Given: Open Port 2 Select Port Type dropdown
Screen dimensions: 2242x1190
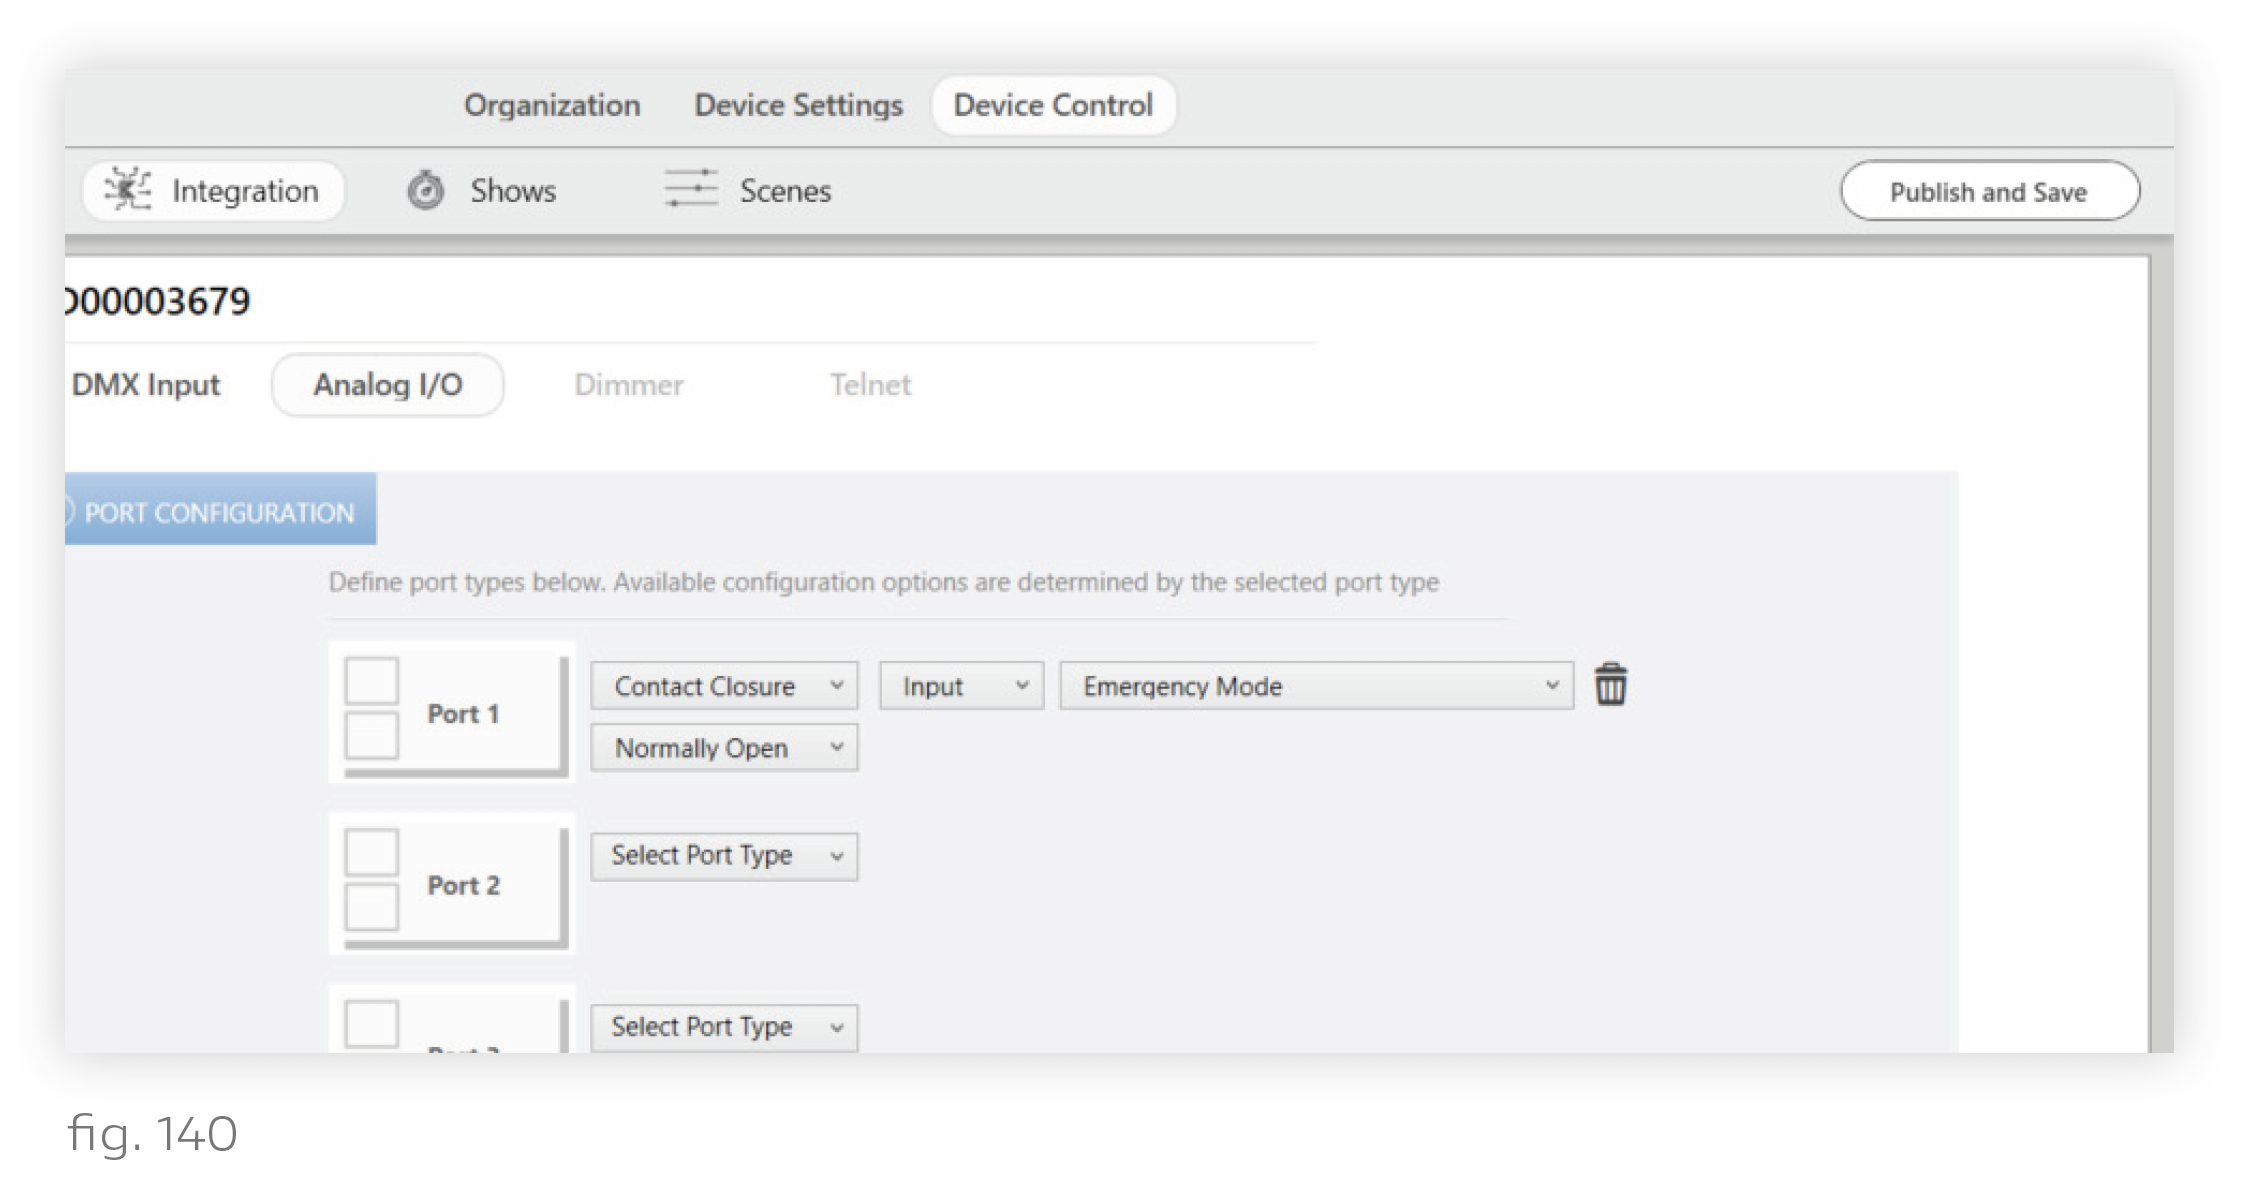Looking at the screenshot, I should tap(724, 856).
